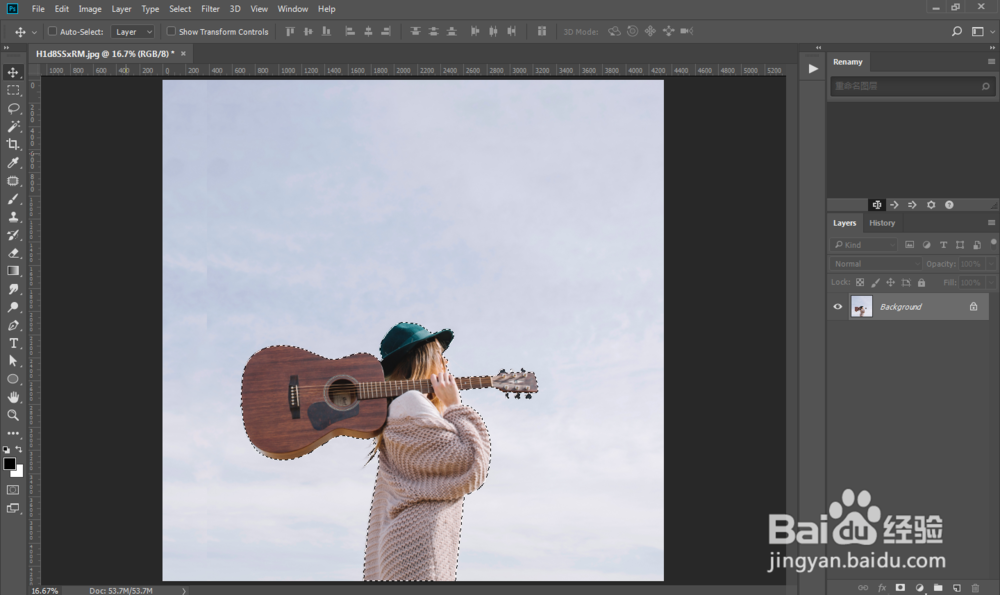Select the Eraser tool
The height and width of the screenshot is (595, 1000).
click(x=13, y=253)
